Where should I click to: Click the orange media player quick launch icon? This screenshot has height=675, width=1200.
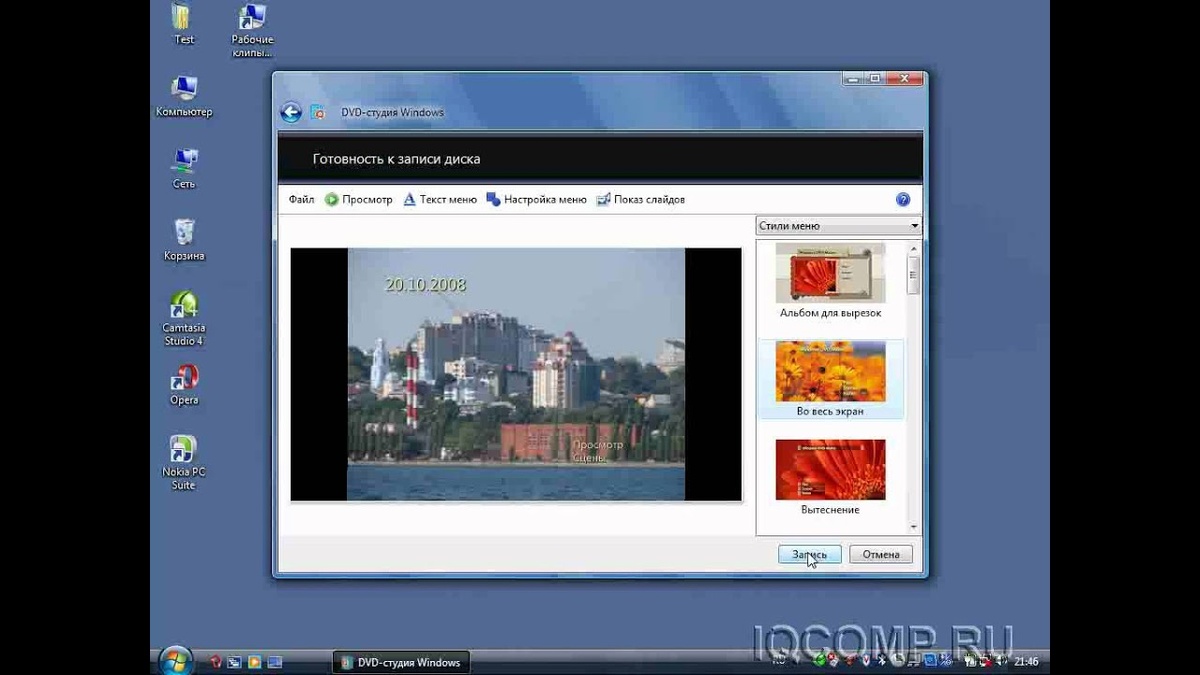(x=254, y=662)
